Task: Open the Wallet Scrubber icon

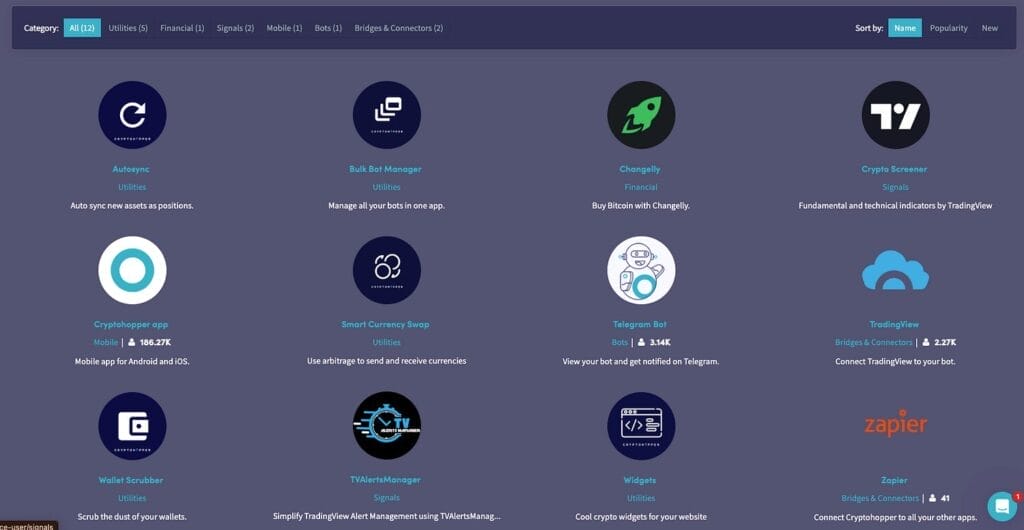Action: pyautogui.click(x=132, y=425)
